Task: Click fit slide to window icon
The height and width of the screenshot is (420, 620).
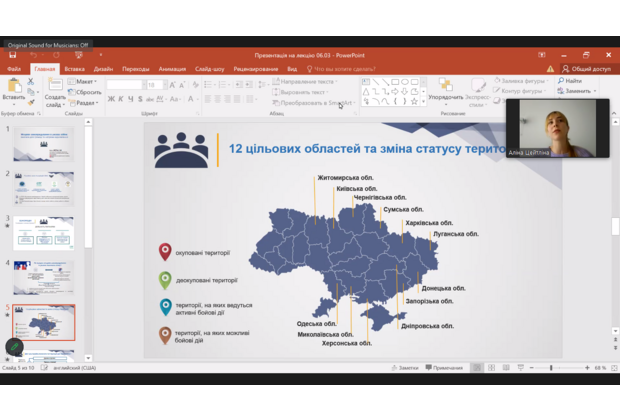Action: [612, 368]
